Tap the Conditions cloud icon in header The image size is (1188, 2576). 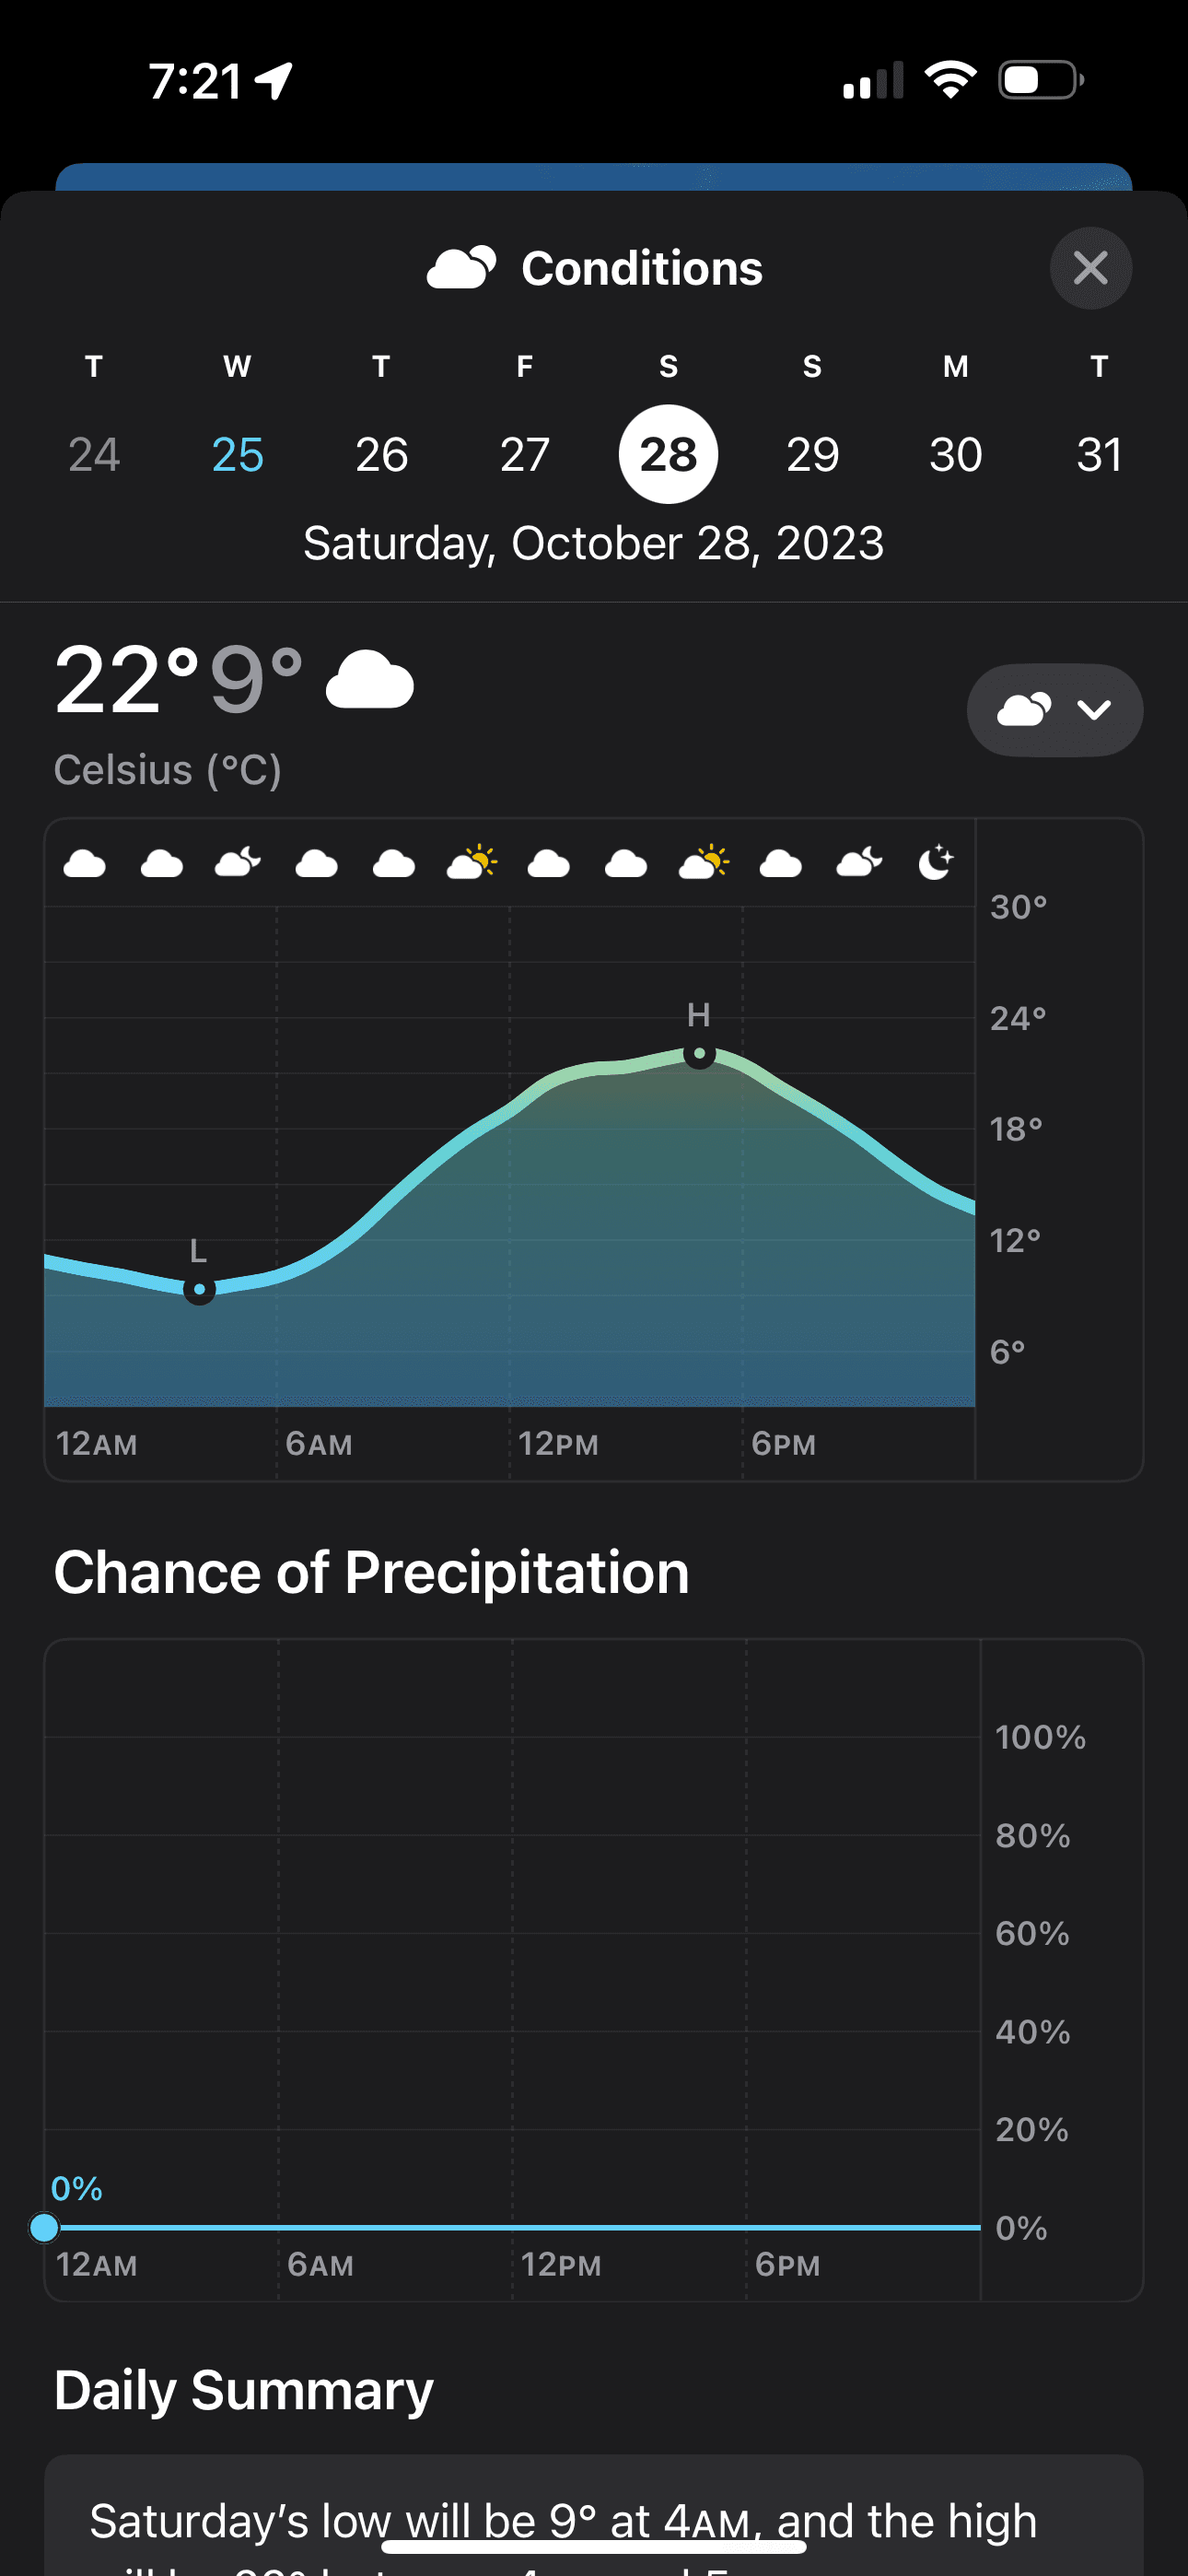click(x=461, y=268)
